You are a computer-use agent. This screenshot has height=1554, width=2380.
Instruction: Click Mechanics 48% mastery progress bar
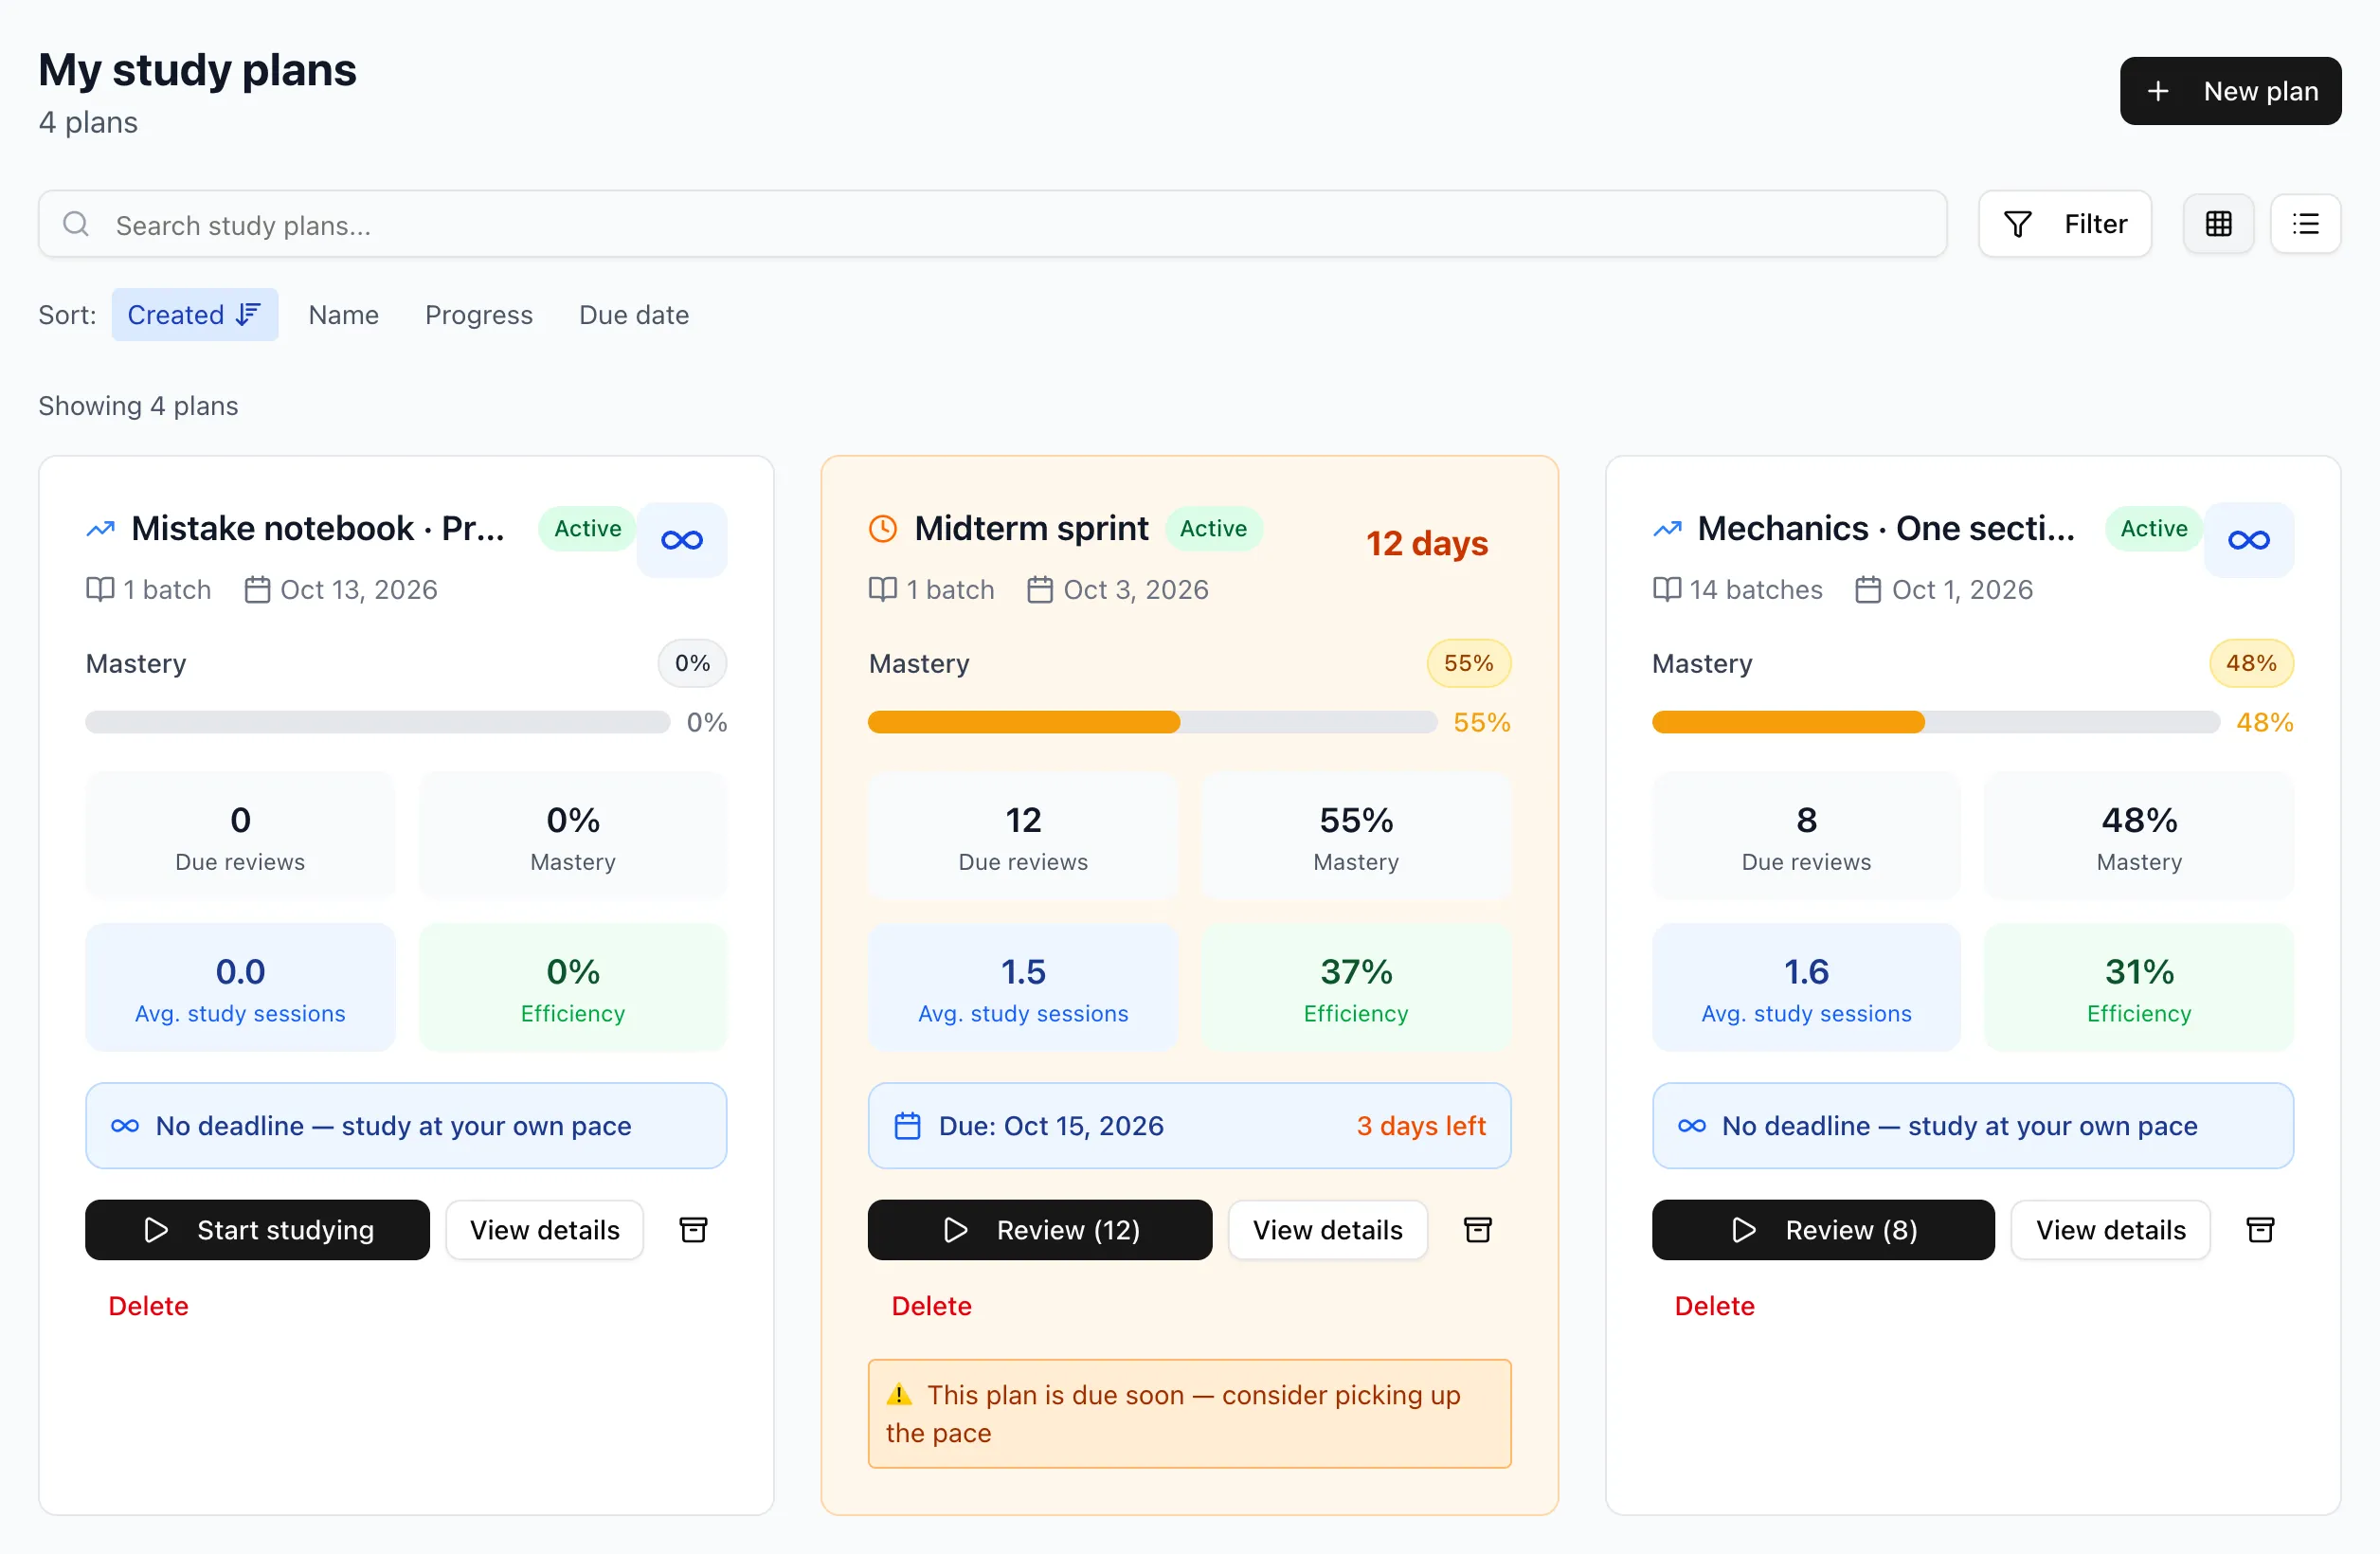pyautogui.click(x=1936, y=722)
